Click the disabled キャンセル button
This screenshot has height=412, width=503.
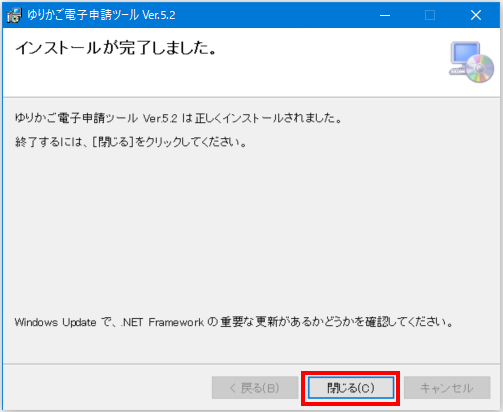coord(447,388)
